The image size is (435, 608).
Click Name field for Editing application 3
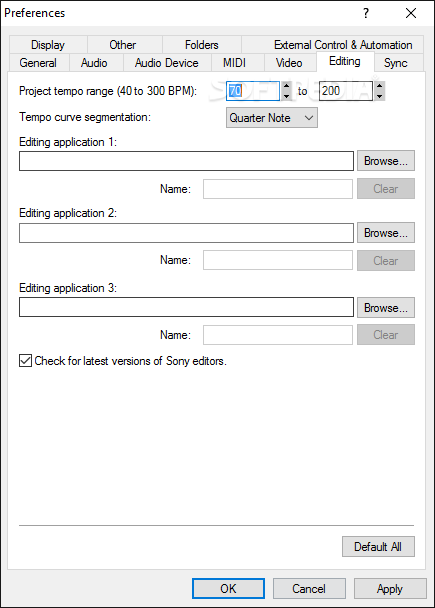click(278, 335)
